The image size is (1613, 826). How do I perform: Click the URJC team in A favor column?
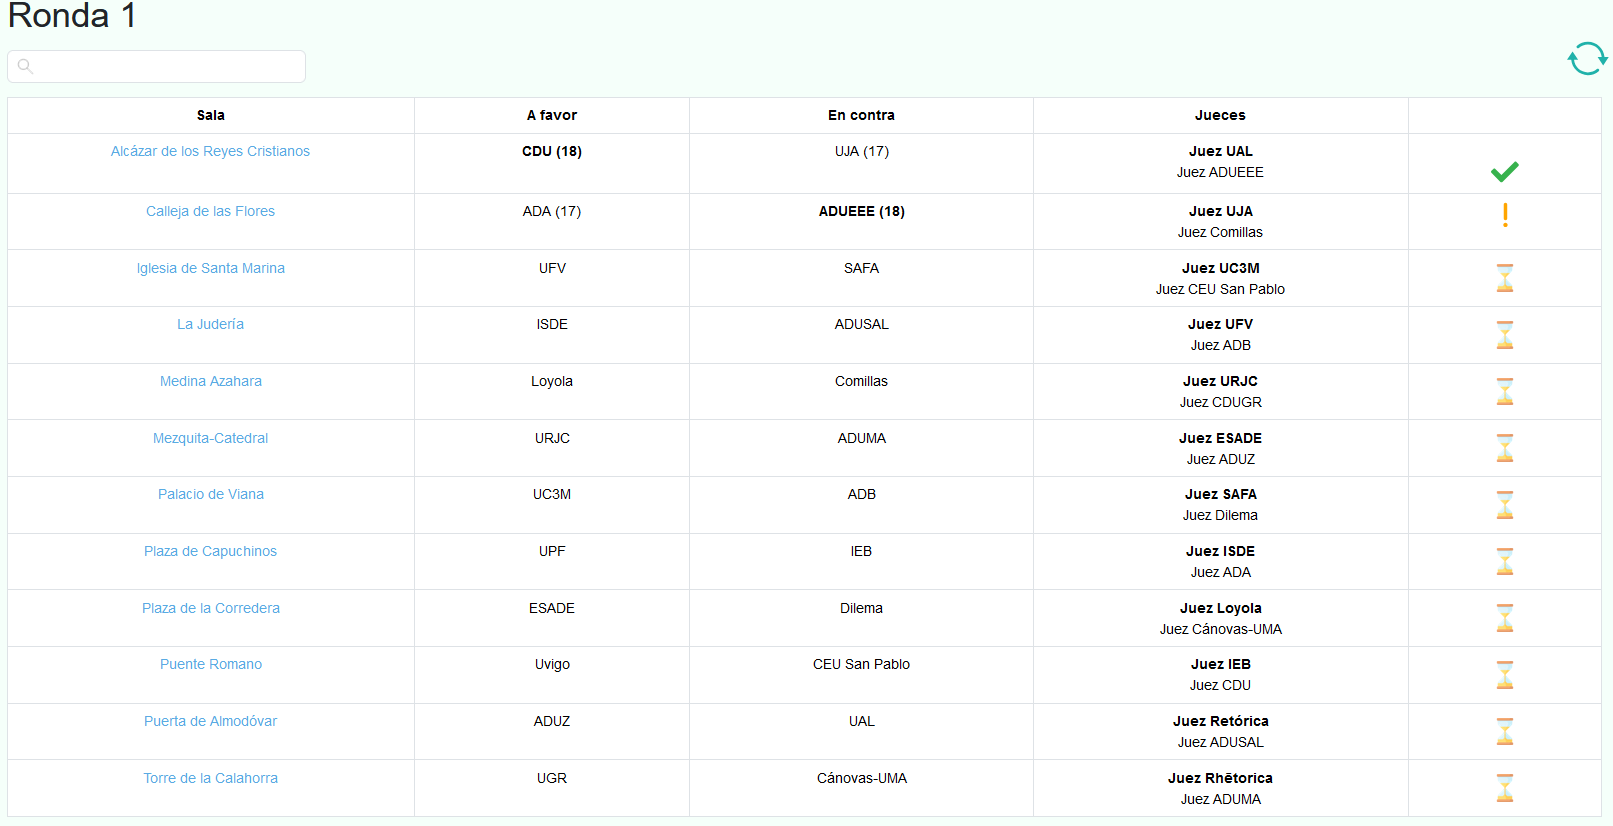(551, 438)
